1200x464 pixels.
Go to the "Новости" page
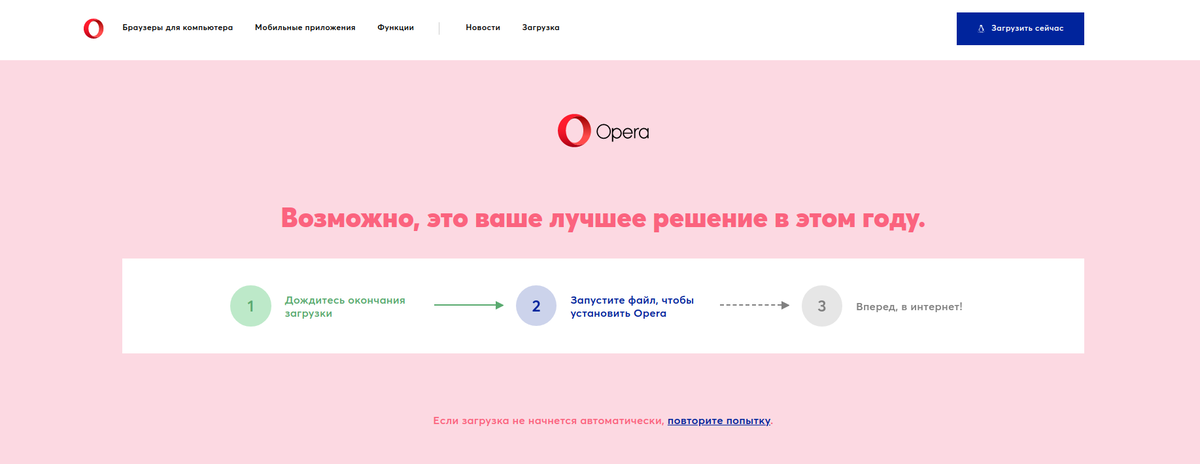point(483,28)
